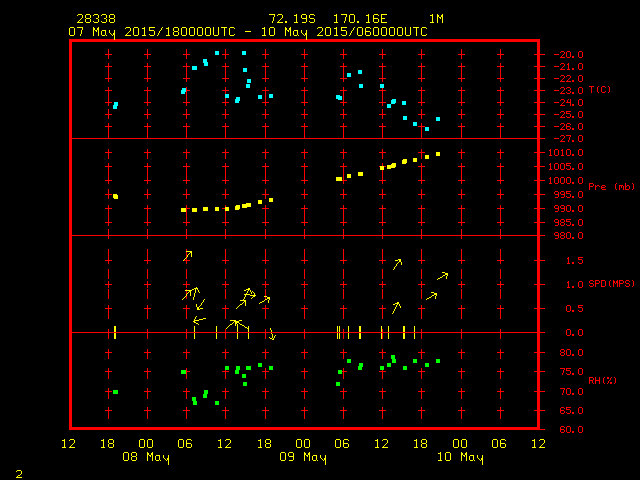This screenshot has height=480, width=640.
Task: Click the -20.0 temperature tick label
Action: tap(565, 55)
